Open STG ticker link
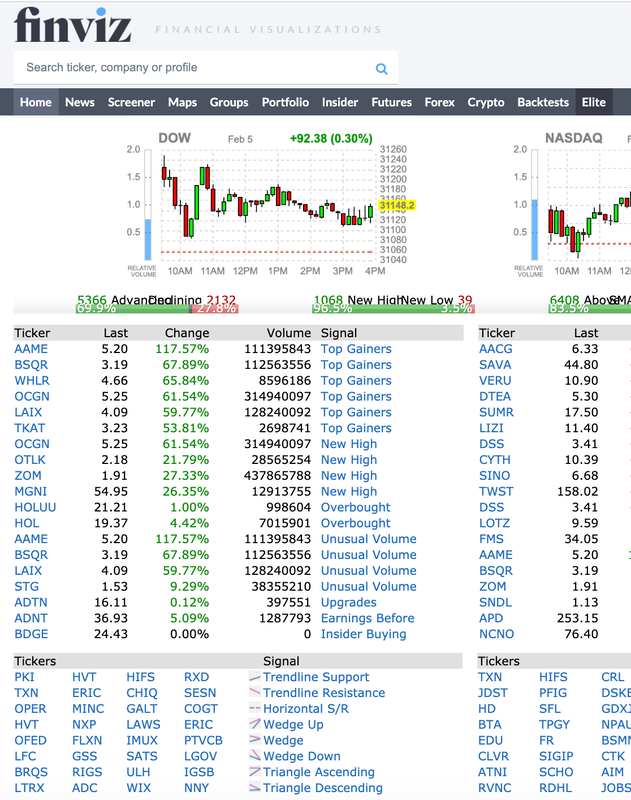 tap(27, 586)
